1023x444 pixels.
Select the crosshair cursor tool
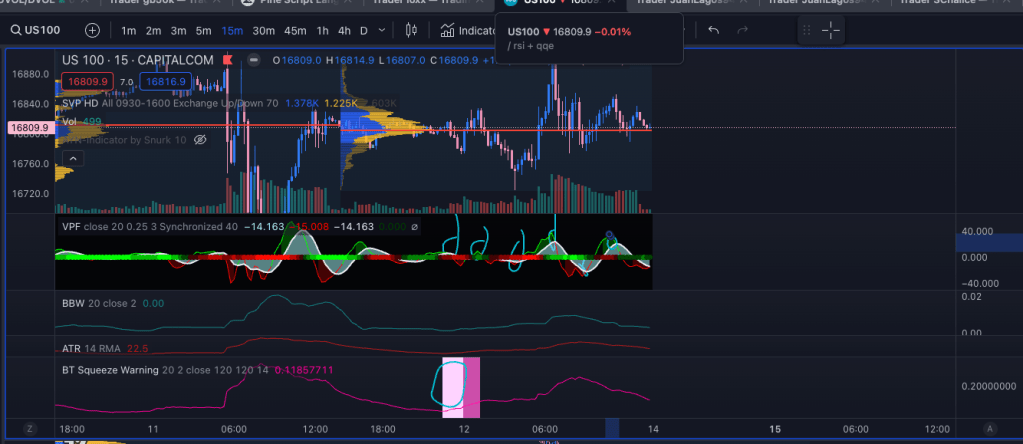tap(831, 31)
